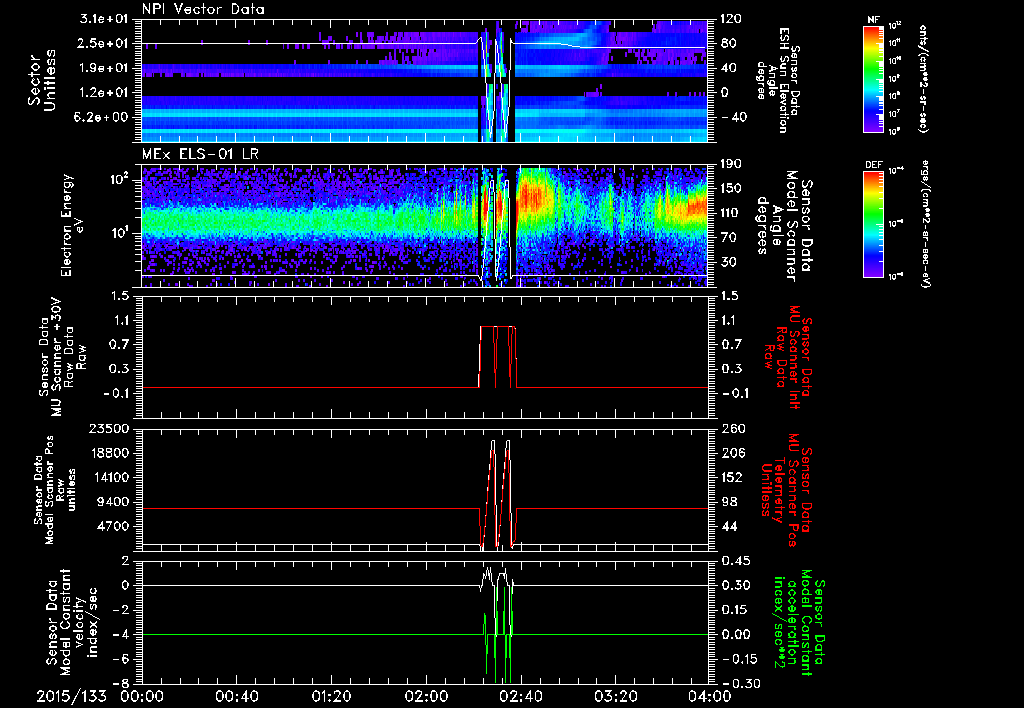Viewport: 1024px width, 708px height.
Task: Click the white scanner position peaks
Action: 500,493
